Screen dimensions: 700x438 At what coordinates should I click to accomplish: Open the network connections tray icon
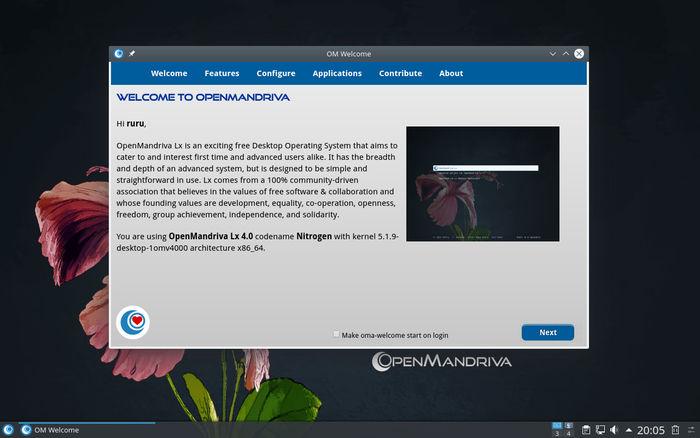point(600,430)
